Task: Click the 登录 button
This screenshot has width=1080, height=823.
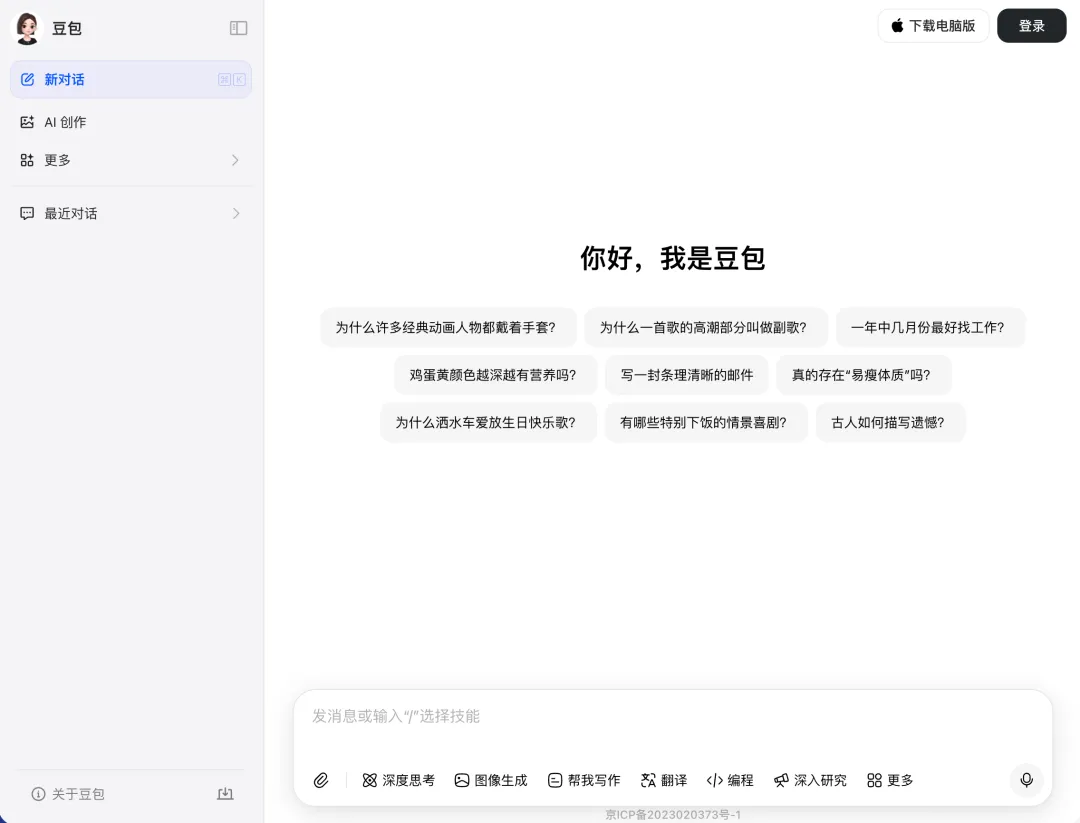Action: pos(1032,26)
